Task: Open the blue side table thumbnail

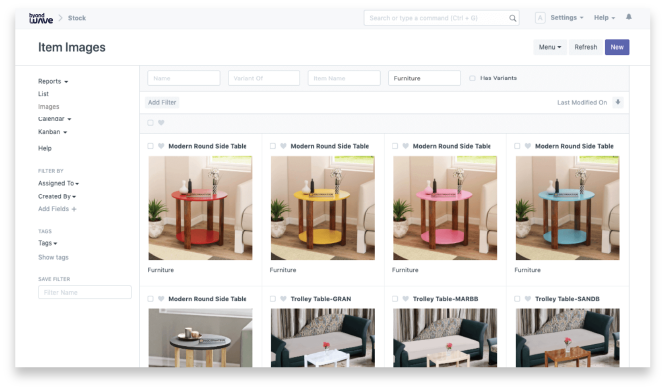Action: [x=567, y=208]
